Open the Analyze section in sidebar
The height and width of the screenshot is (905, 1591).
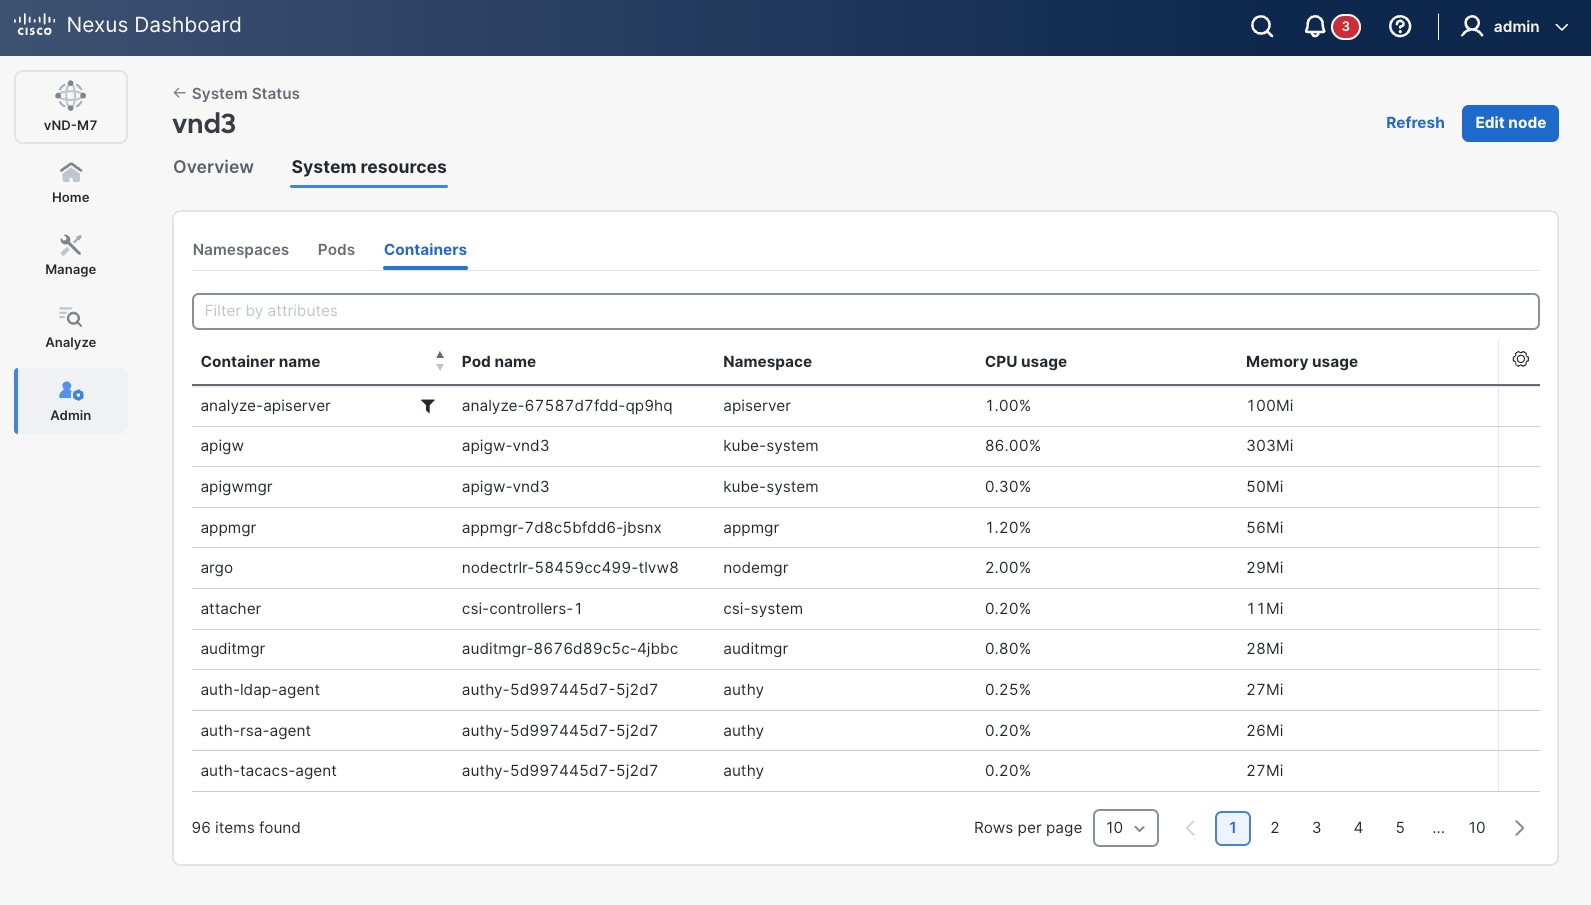71,328
